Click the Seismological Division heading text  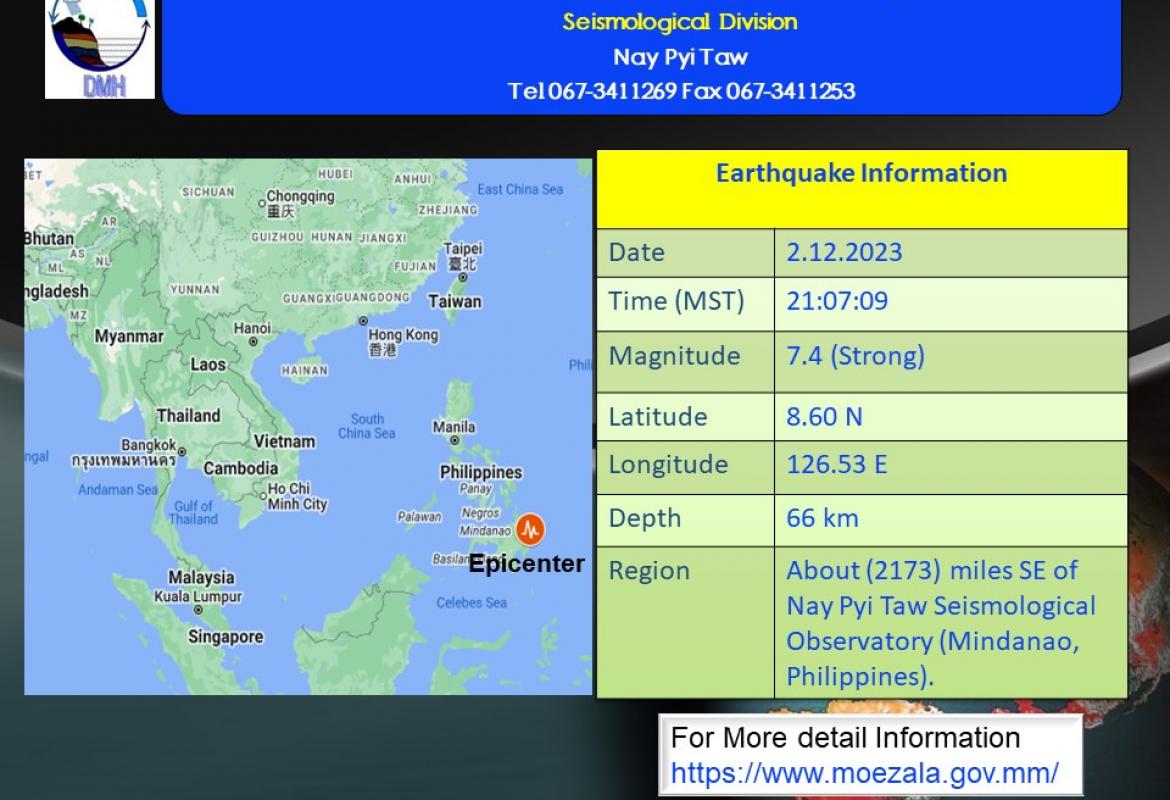(x=680, y=22)
